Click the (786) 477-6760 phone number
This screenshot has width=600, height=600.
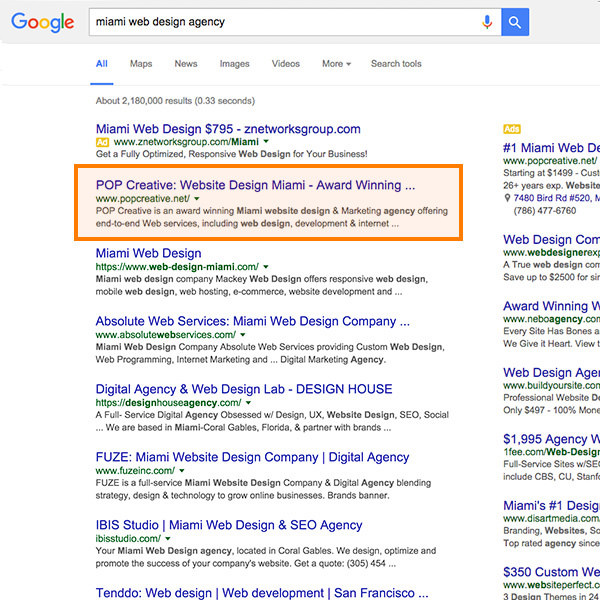(545, 211)
